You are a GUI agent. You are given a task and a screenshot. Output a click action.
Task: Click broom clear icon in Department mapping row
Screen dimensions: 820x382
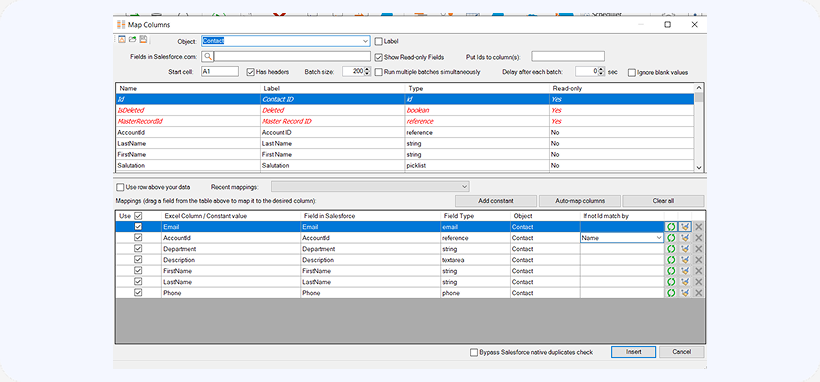(685, 249)
